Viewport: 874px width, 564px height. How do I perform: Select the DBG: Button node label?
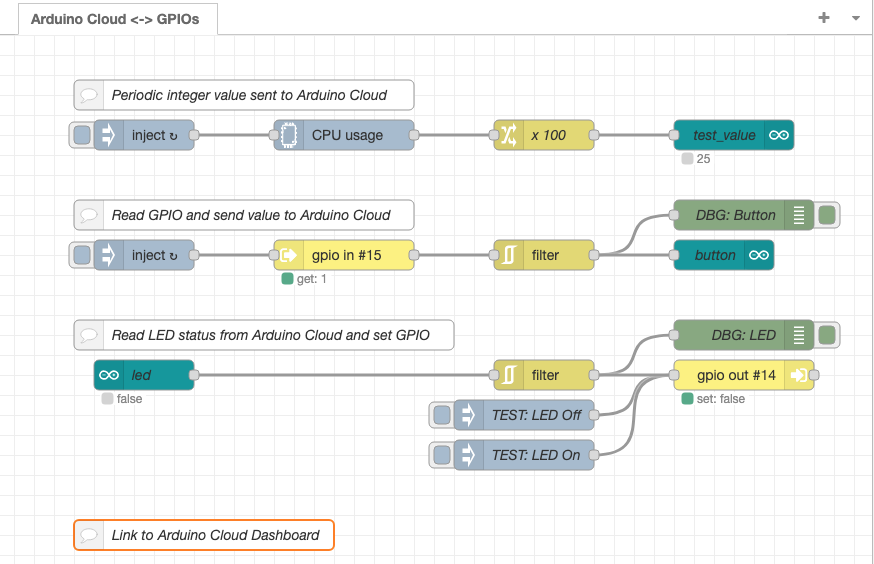(736, 215)
